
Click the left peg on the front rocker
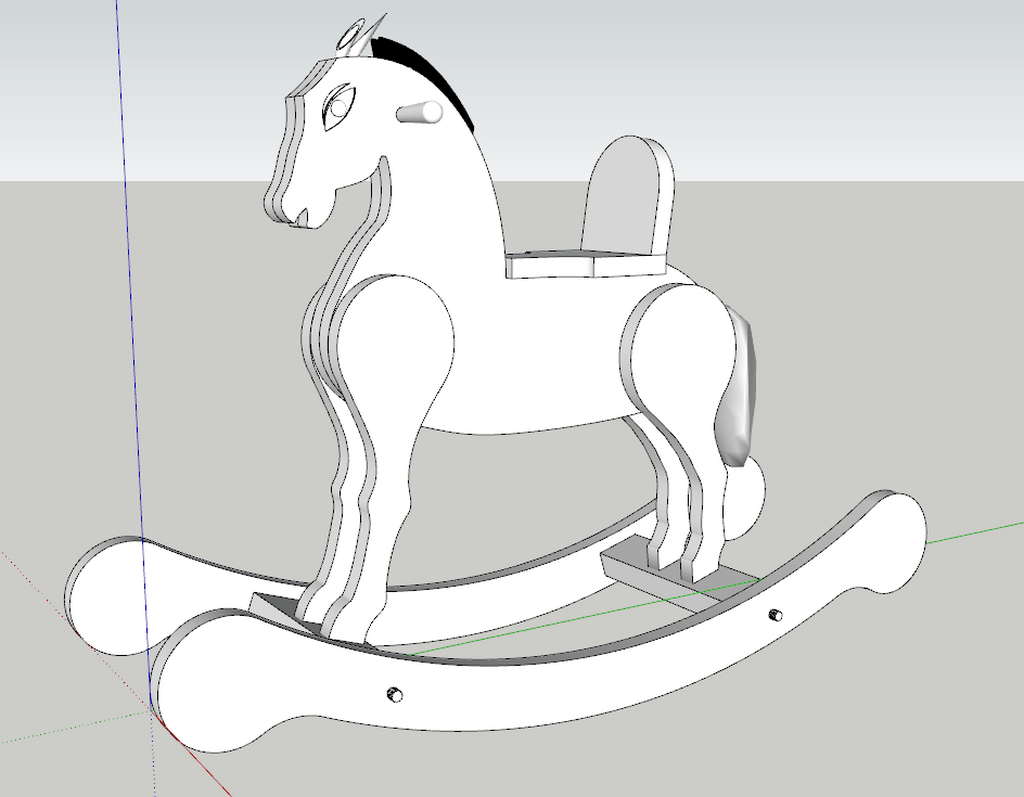[x=394, y=694]
